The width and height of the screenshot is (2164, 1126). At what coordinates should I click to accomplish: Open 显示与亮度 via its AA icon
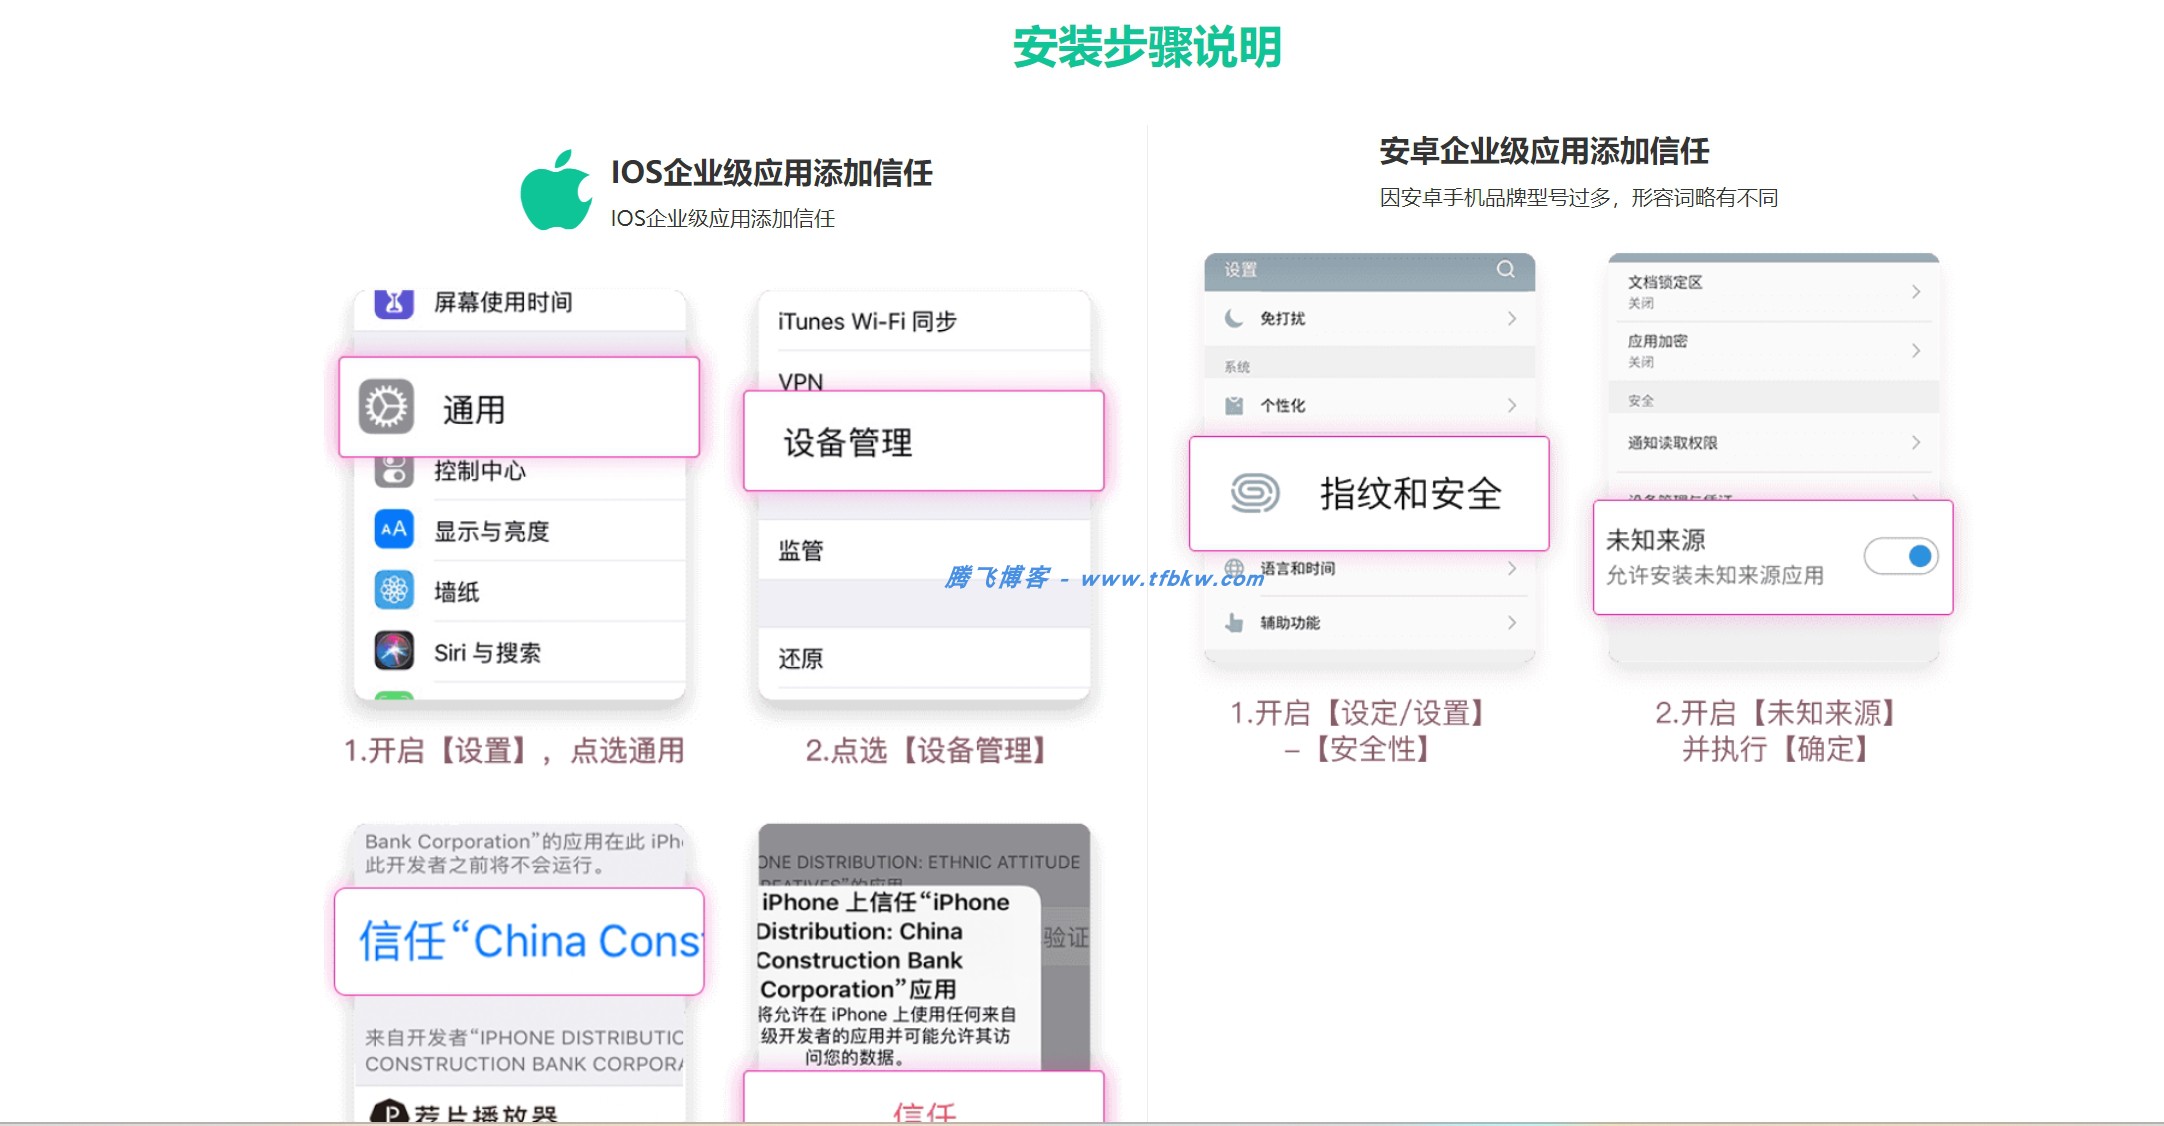pos(394,531)
